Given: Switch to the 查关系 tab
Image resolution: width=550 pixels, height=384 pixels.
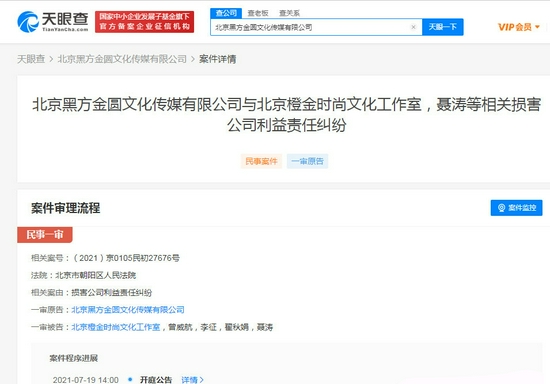Looking at the screenshot, I should click(289, 13).
